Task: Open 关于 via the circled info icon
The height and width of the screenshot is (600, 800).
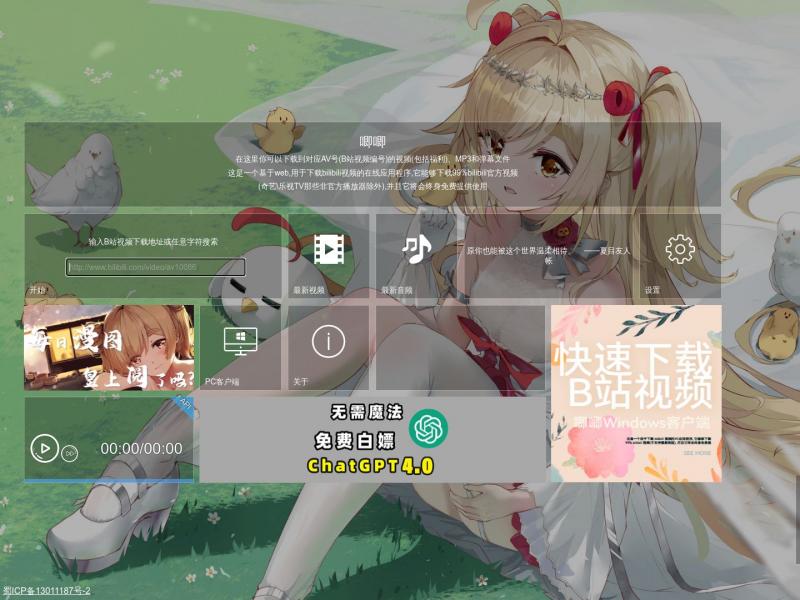Action: click(328, 341)
